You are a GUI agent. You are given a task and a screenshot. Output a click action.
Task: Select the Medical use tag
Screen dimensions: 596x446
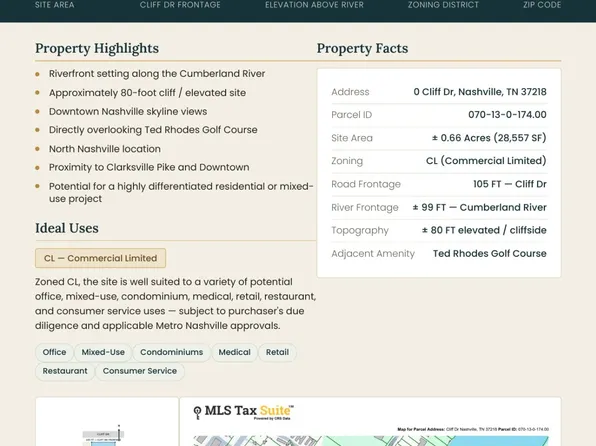click(x=235, y=352)
